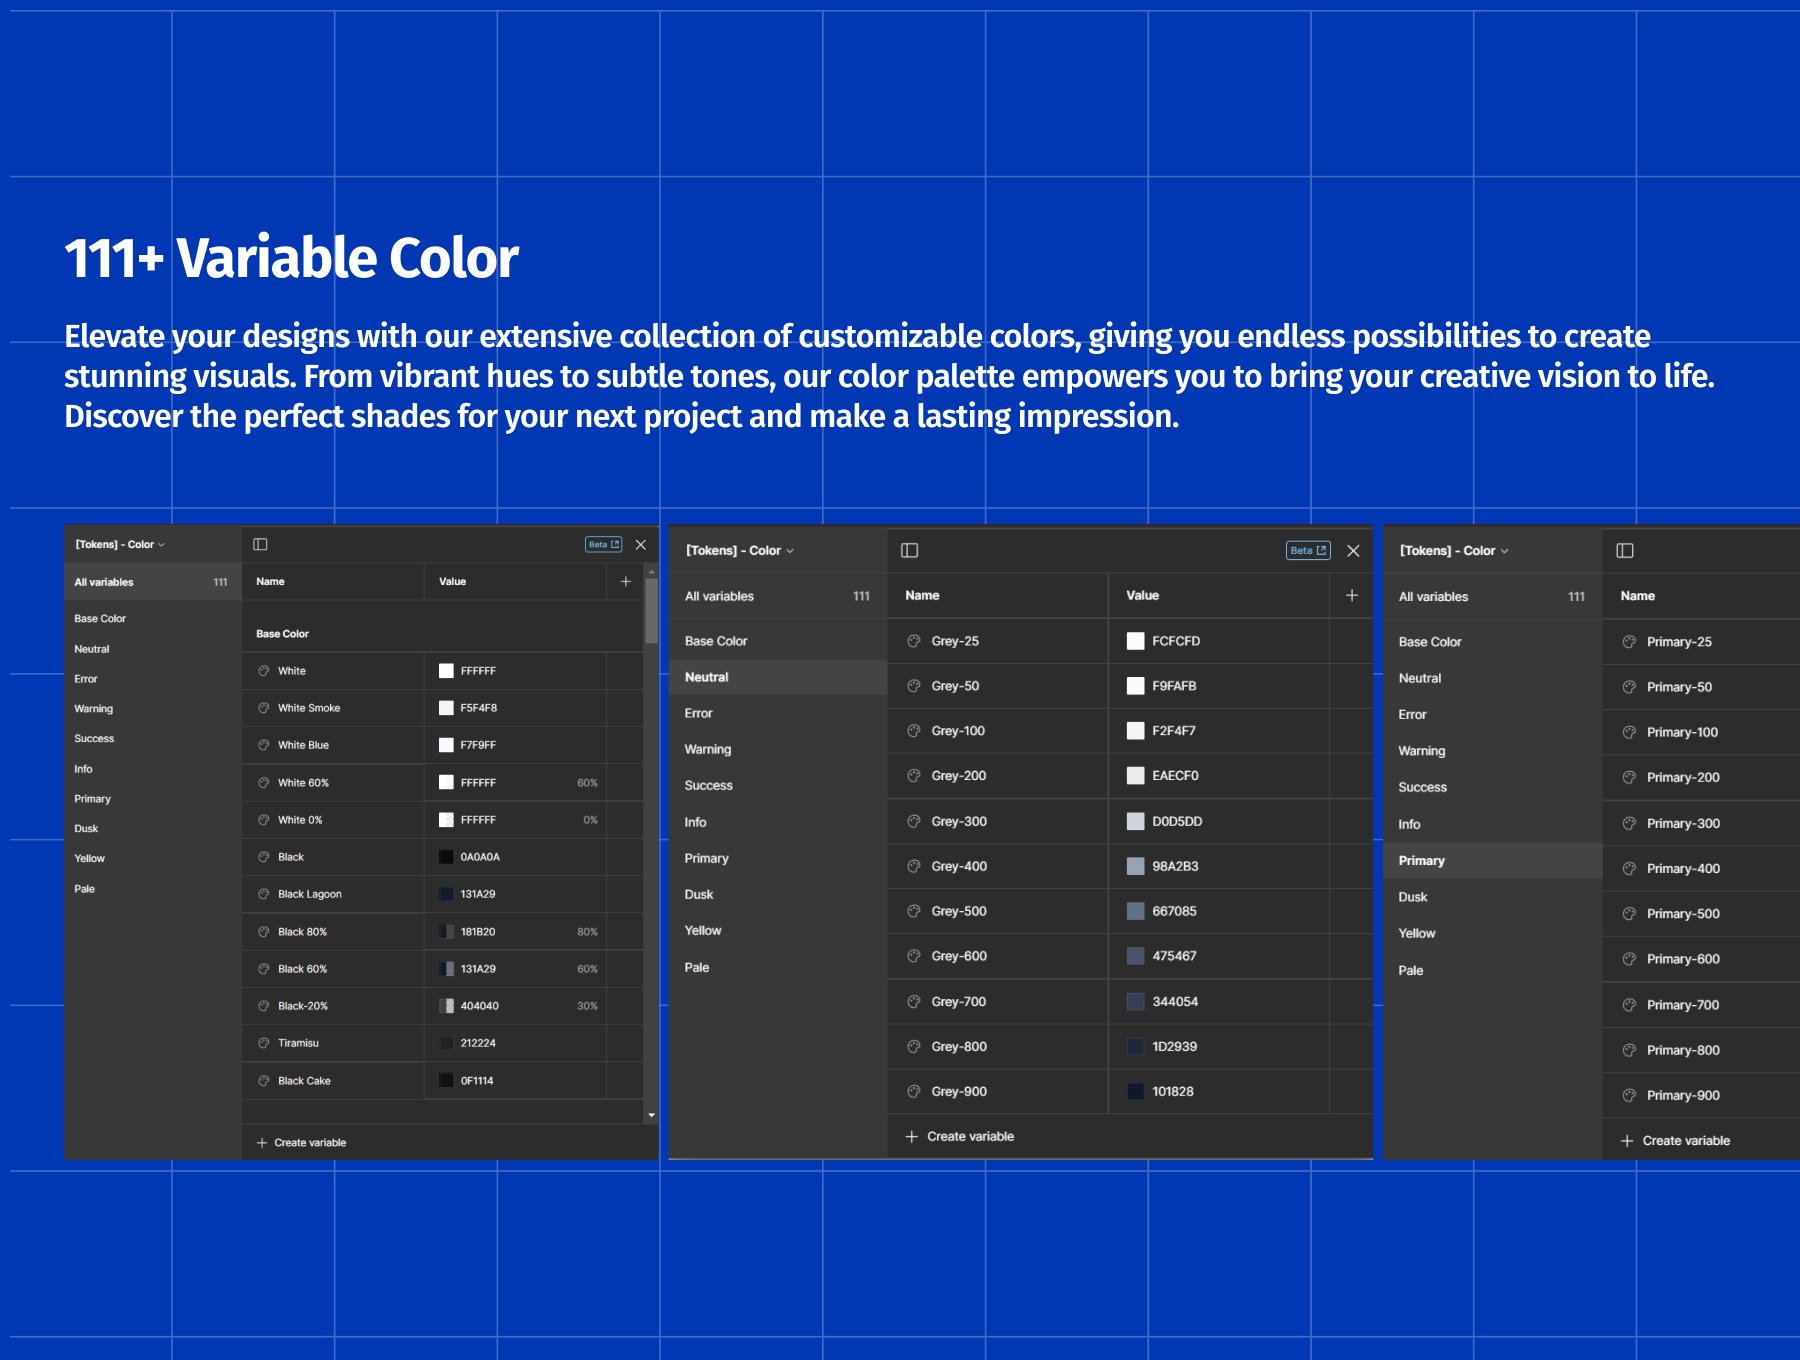
Task: Click palette icon beside Primary-50
Action: 1630,687
